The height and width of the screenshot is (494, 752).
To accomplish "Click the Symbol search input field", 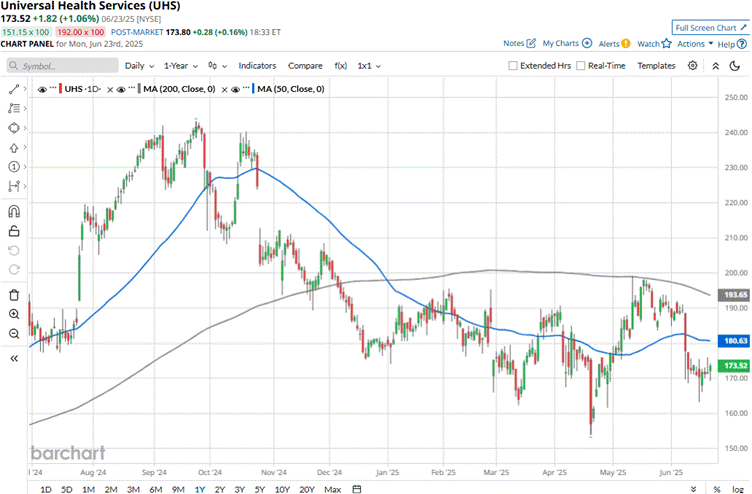I will click(x=62, y=66).
